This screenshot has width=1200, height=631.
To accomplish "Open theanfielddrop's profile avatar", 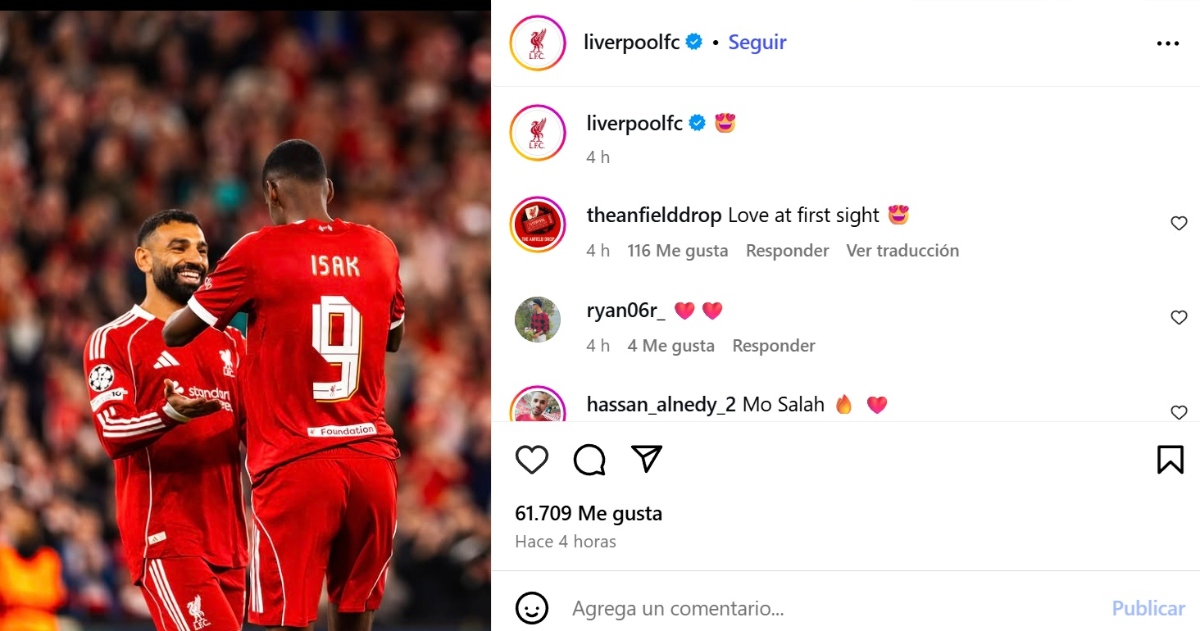I will [538, 224].
